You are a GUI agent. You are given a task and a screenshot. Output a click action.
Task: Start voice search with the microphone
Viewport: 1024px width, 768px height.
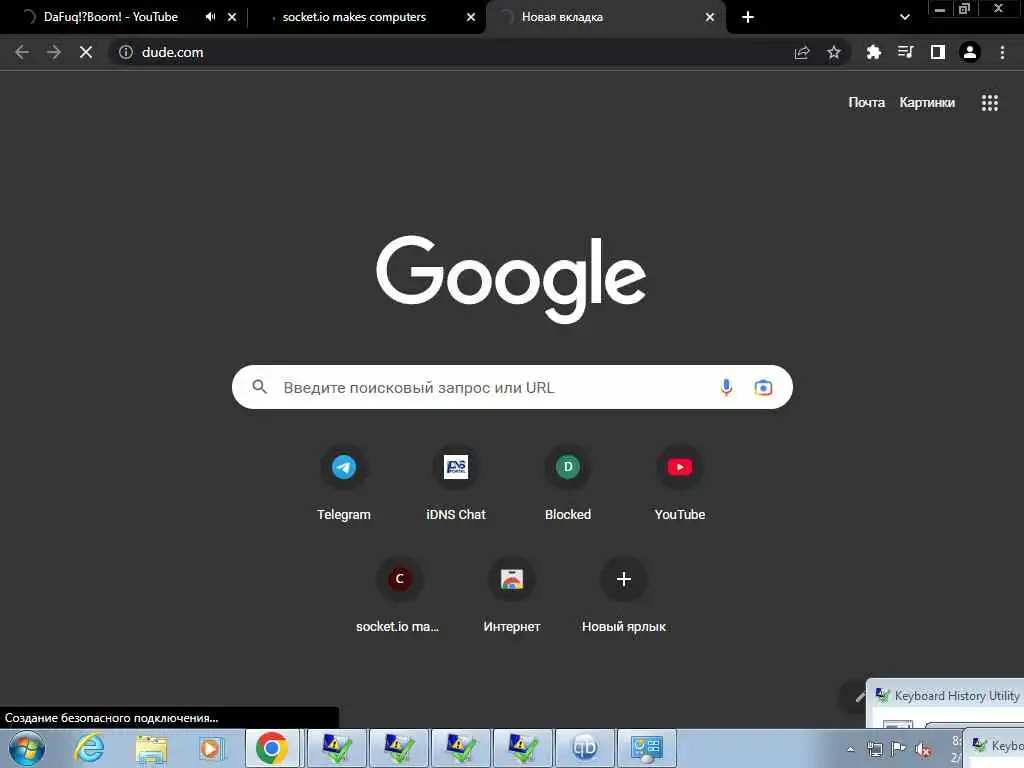point(726,387)
